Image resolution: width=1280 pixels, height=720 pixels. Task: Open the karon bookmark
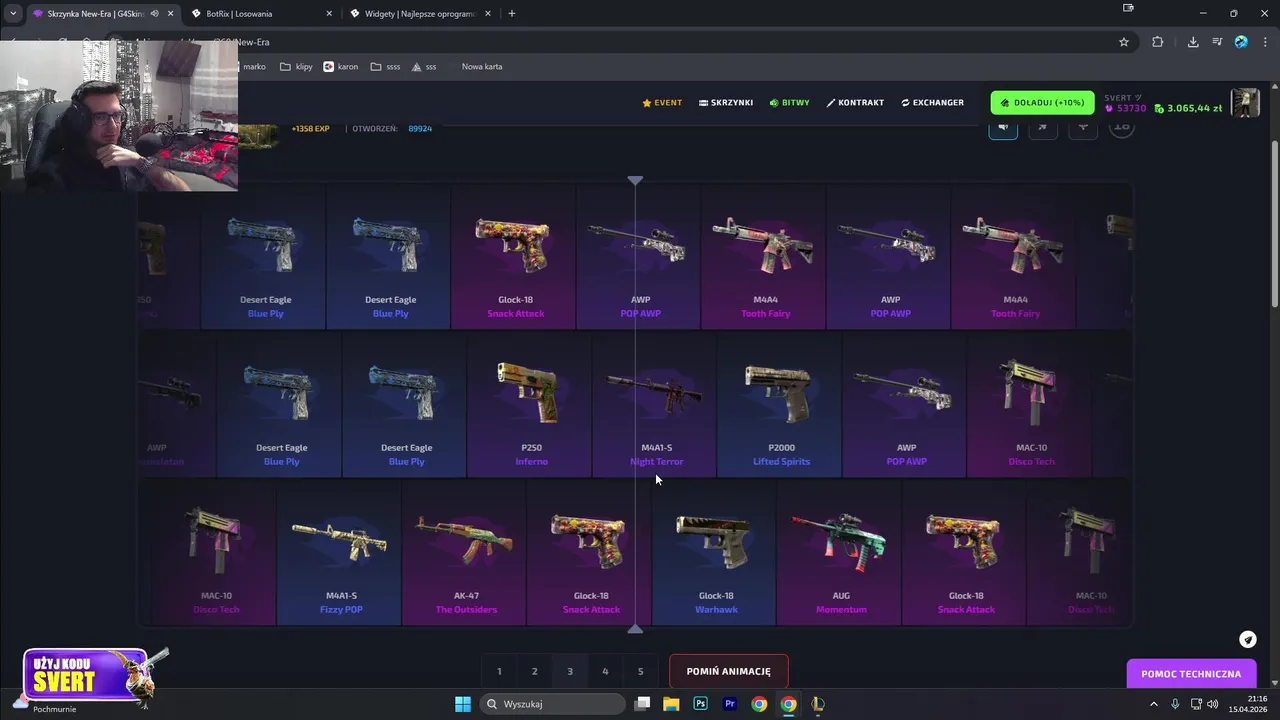341,67
